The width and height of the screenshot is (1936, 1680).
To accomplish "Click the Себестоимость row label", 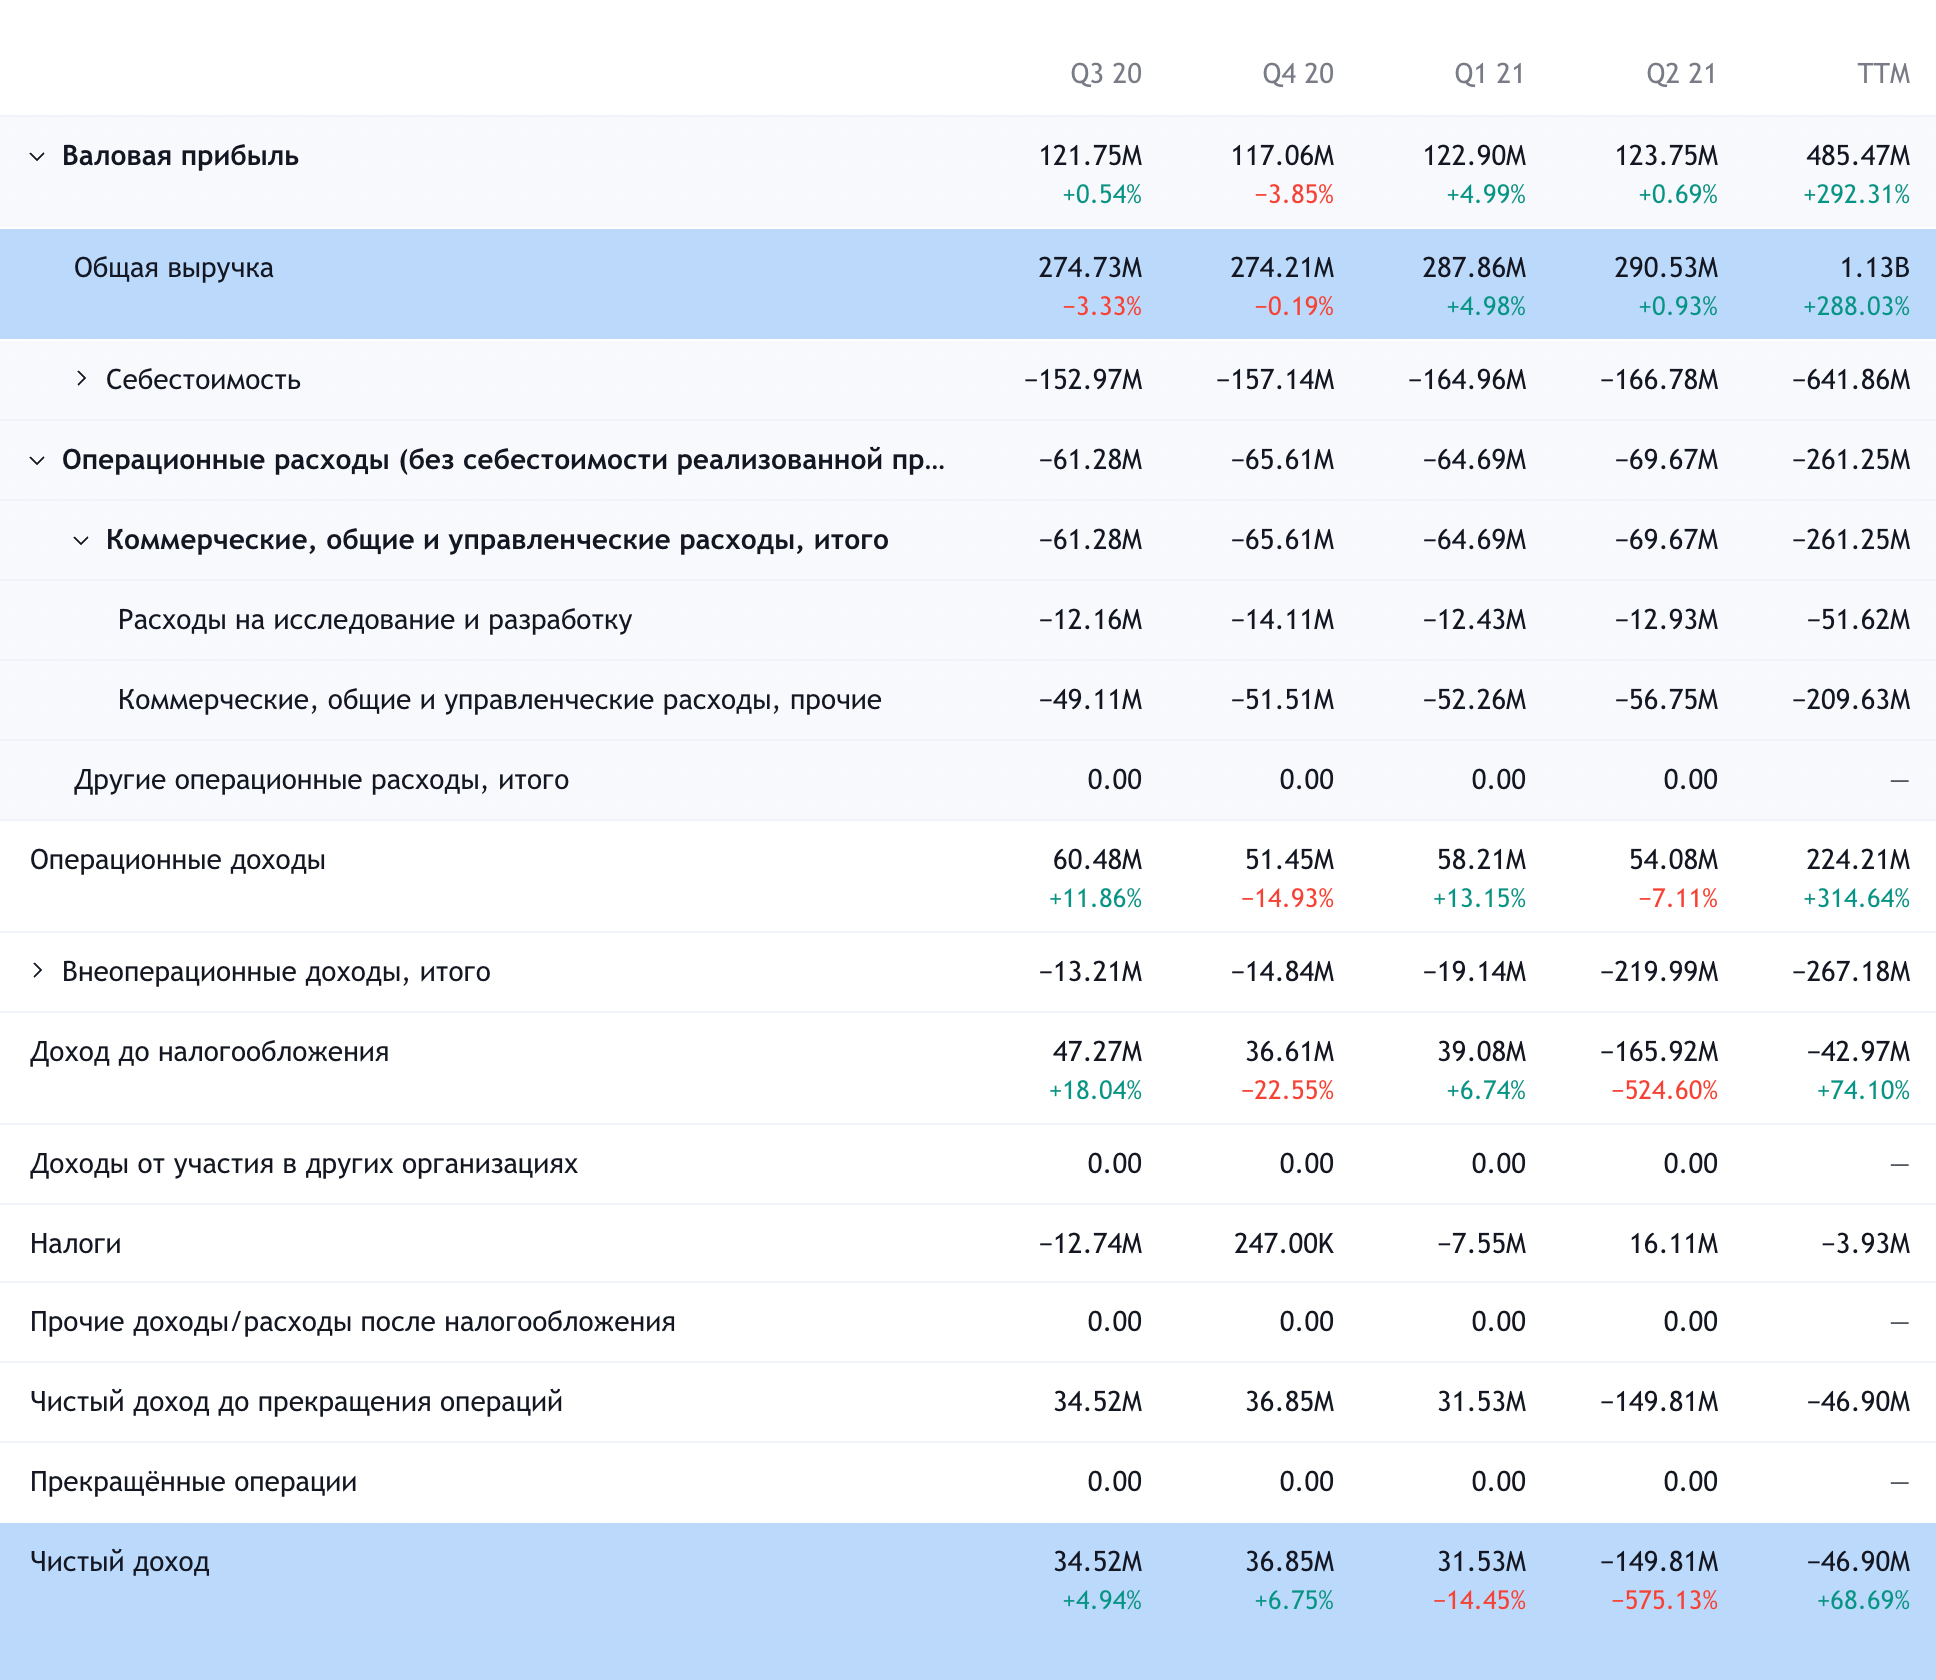I will (x=203, y=380).
